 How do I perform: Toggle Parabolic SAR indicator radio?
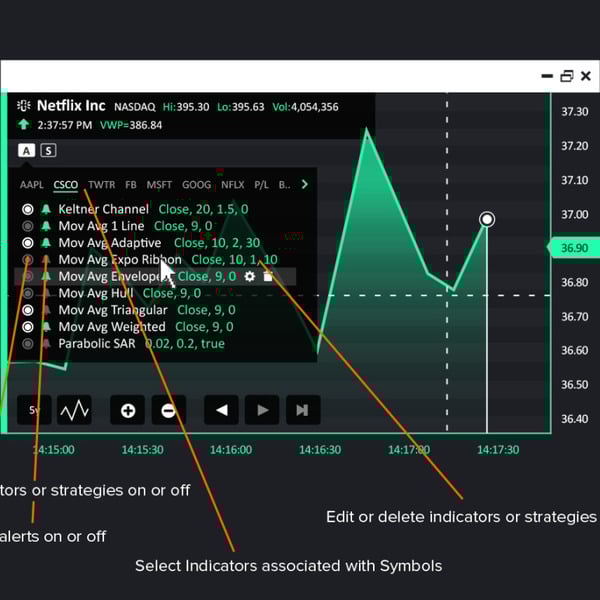[28, 344]
